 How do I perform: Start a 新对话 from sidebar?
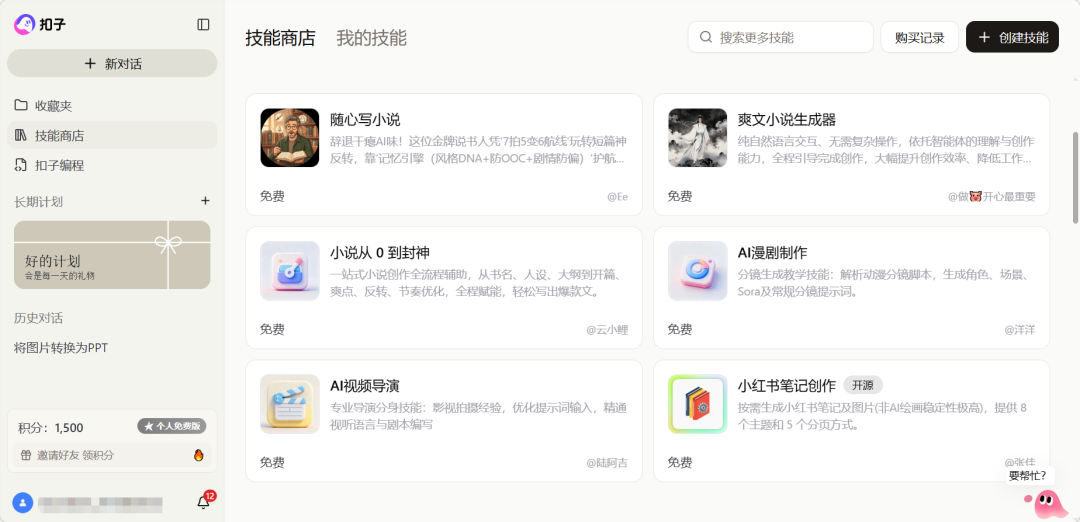point(112,63)
